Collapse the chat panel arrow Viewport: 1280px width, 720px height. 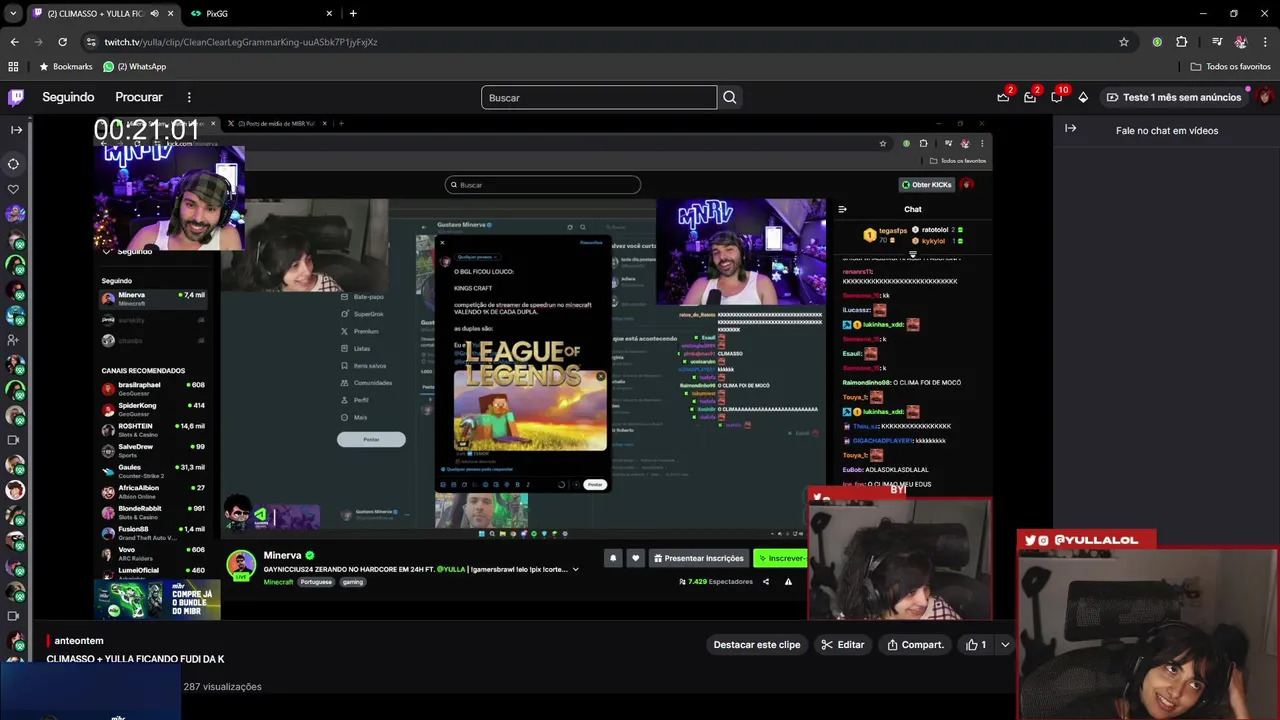(1070, 128)
